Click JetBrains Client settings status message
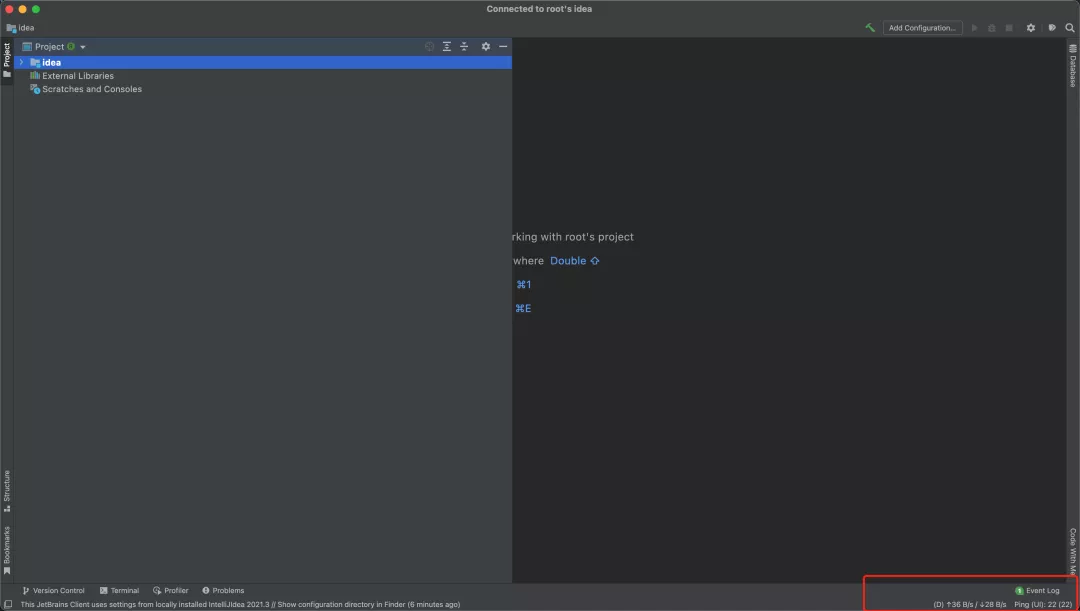The image size is (1080, 611). [x=240, y=604]
